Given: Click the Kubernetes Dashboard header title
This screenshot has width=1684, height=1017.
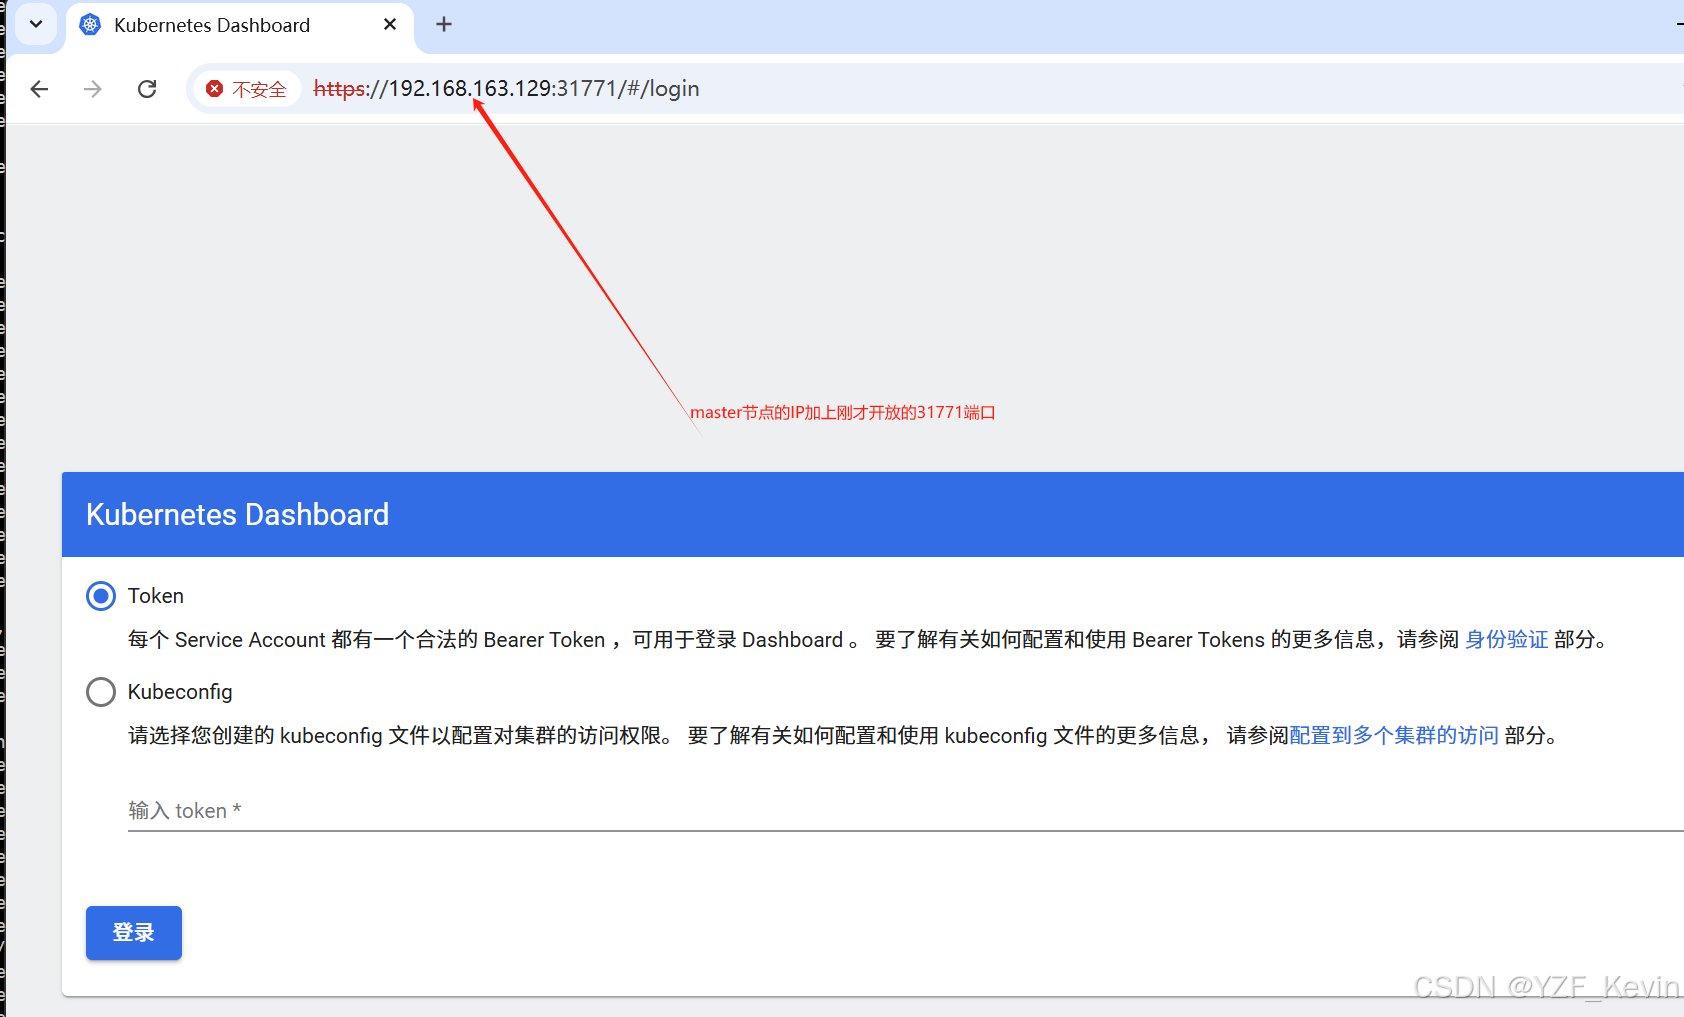Looking at the screenshot, I should (237, 514).
